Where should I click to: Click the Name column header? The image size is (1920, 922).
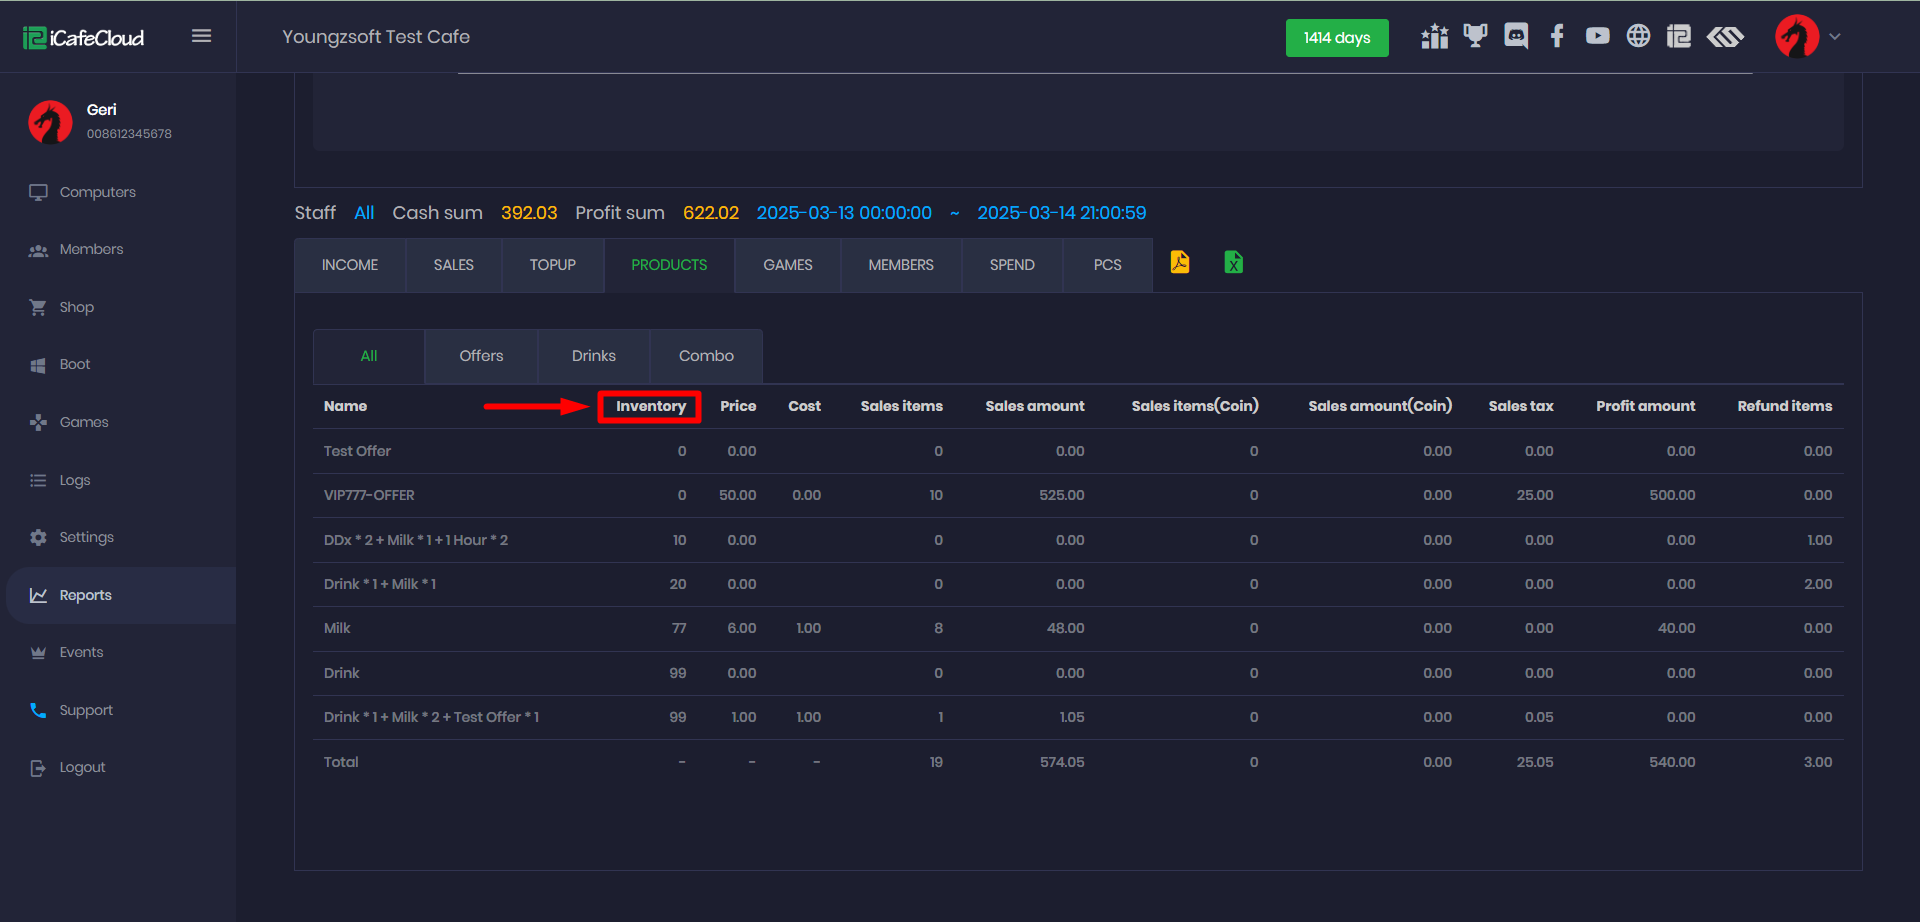pos(346,406)
